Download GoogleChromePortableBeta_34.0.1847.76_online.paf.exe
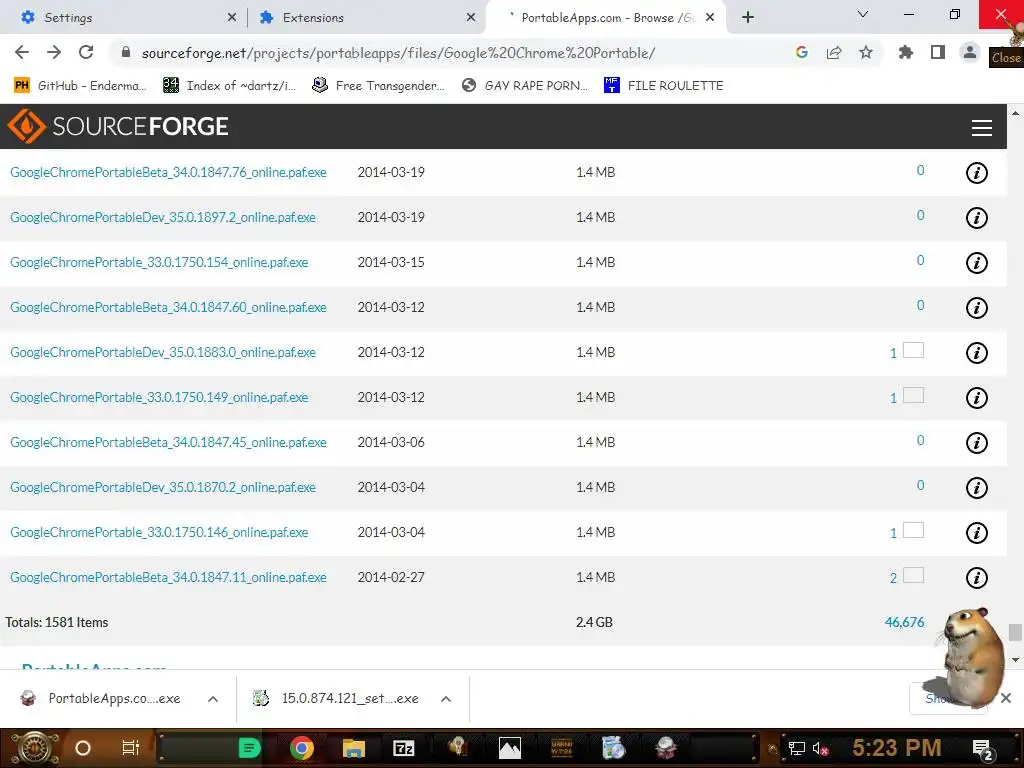The image size is (1024, 768). 168,172
